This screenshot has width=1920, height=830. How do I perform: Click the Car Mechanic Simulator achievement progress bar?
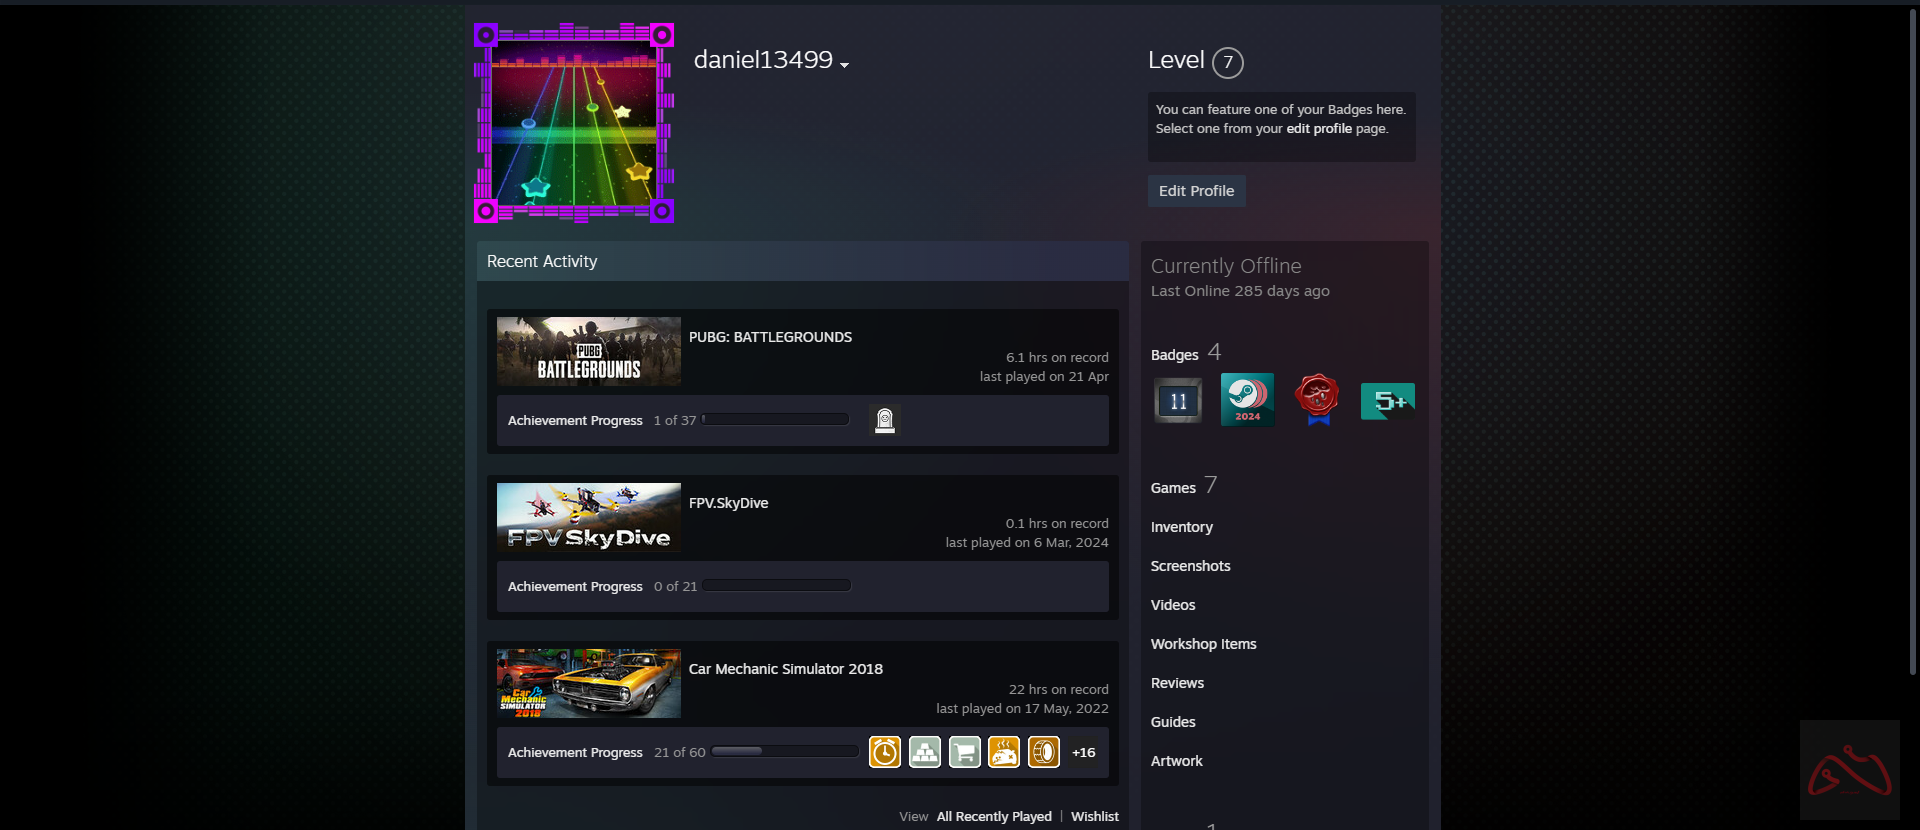pyautogui.click(x=785, y=752)
